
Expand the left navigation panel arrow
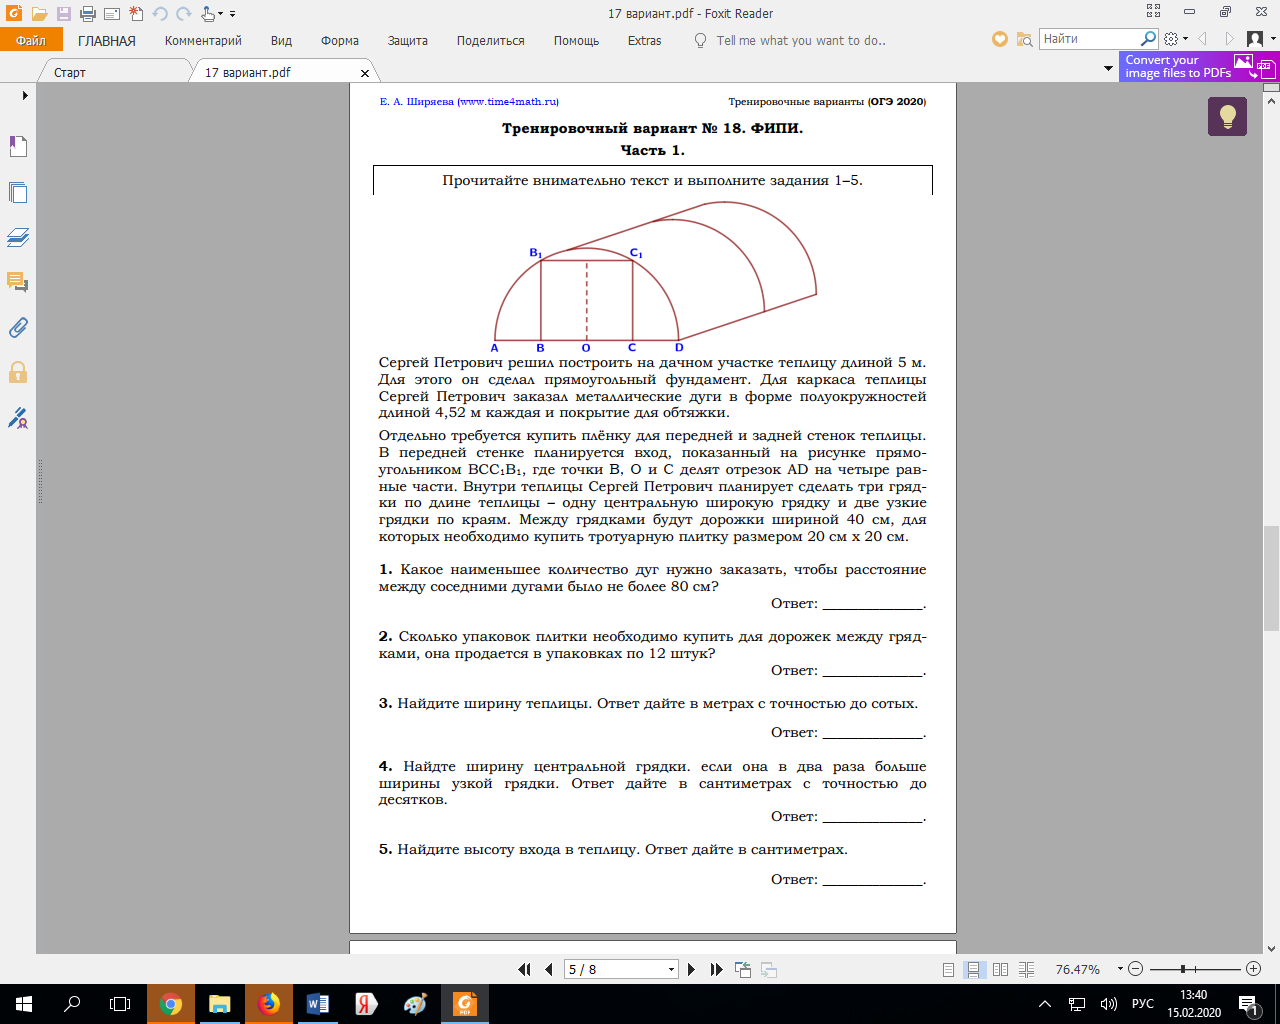tap(25, 96)
